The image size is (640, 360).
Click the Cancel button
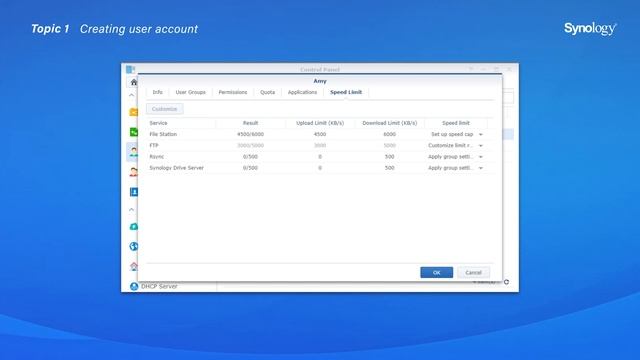[x=473, y=273]
